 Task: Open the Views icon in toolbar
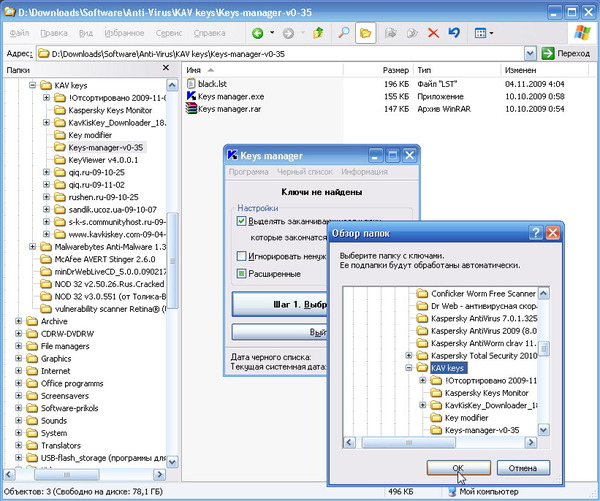click(480, 33)
